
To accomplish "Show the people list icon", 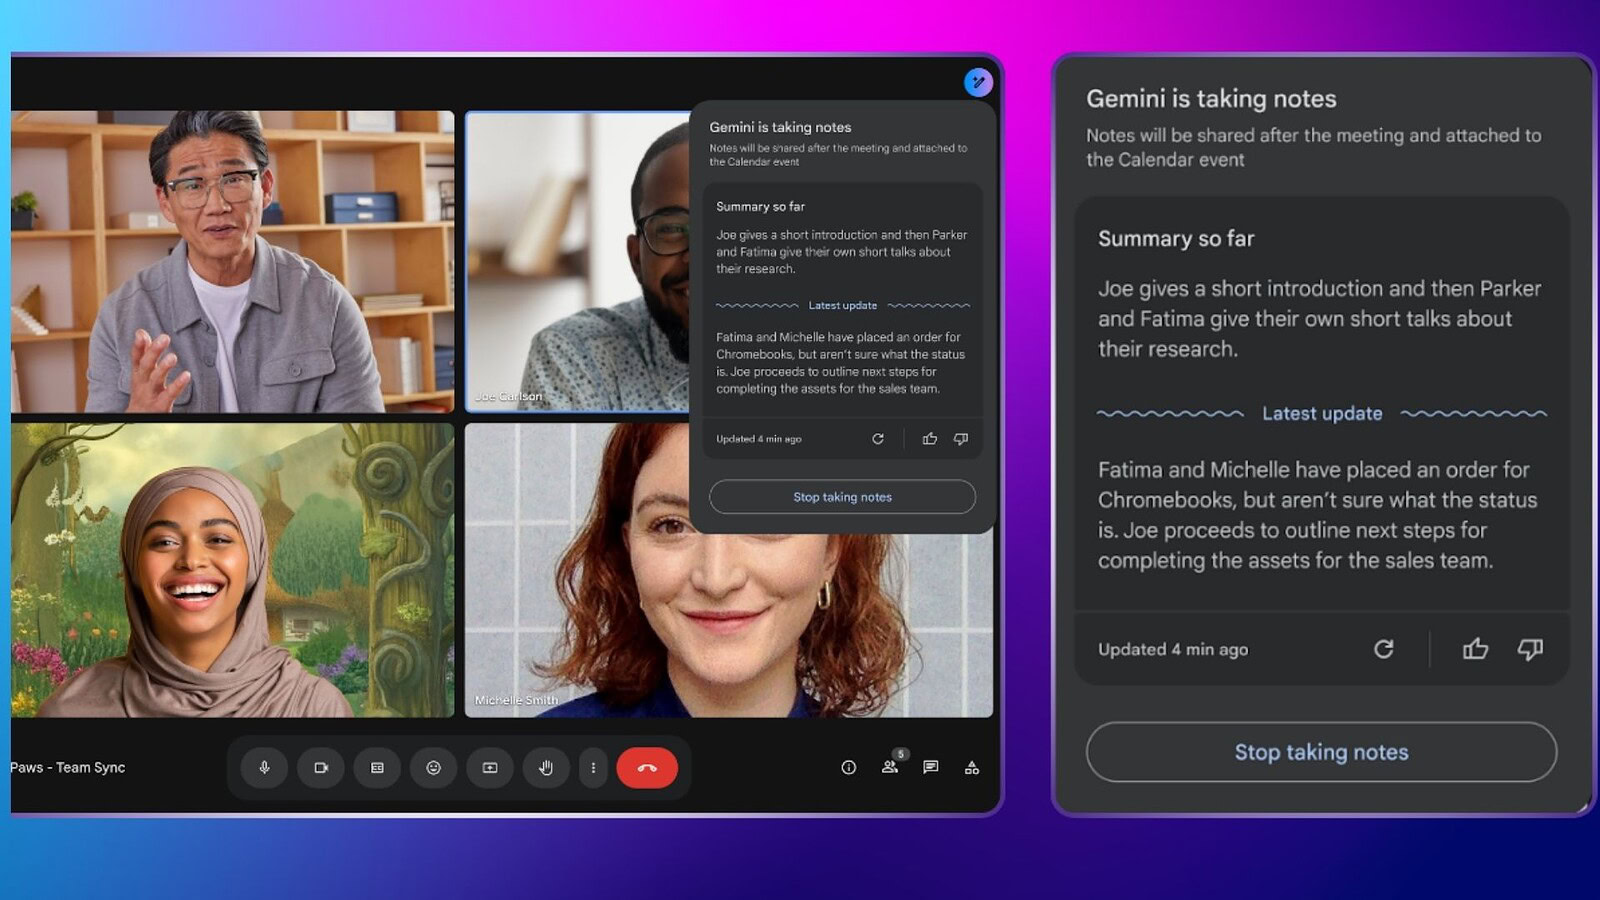I will (890, 767).
